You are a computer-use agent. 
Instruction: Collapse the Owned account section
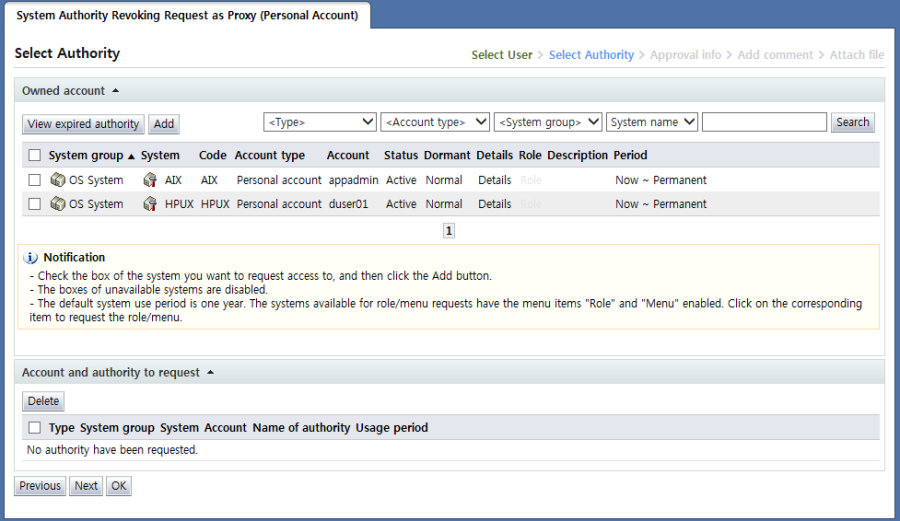tap(115, 91)
